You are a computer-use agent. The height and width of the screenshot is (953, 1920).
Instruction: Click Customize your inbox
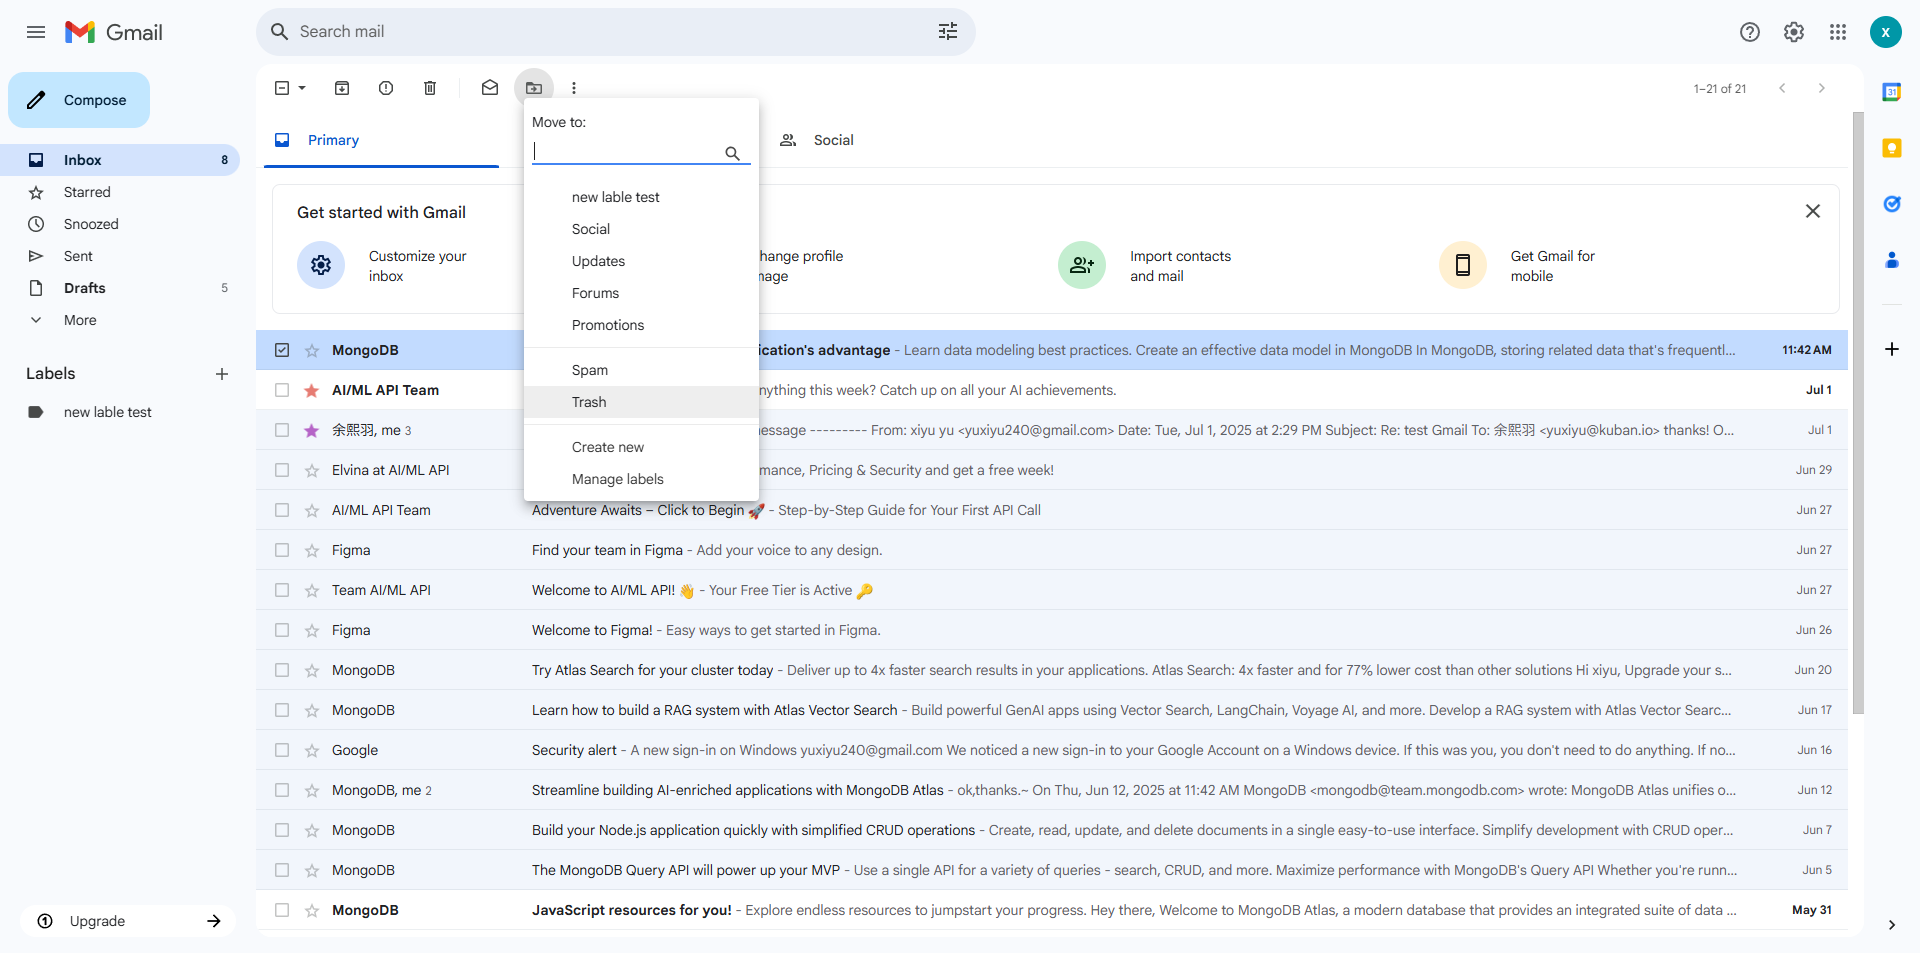(x=417, y=266)
